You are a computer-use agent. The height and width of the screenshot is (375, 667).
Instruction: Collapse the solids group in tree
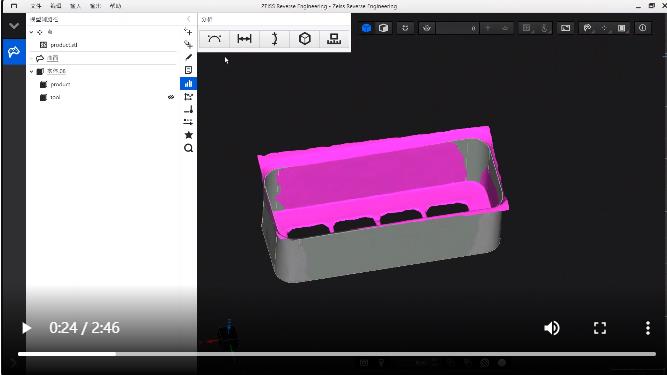pos(31,71)
